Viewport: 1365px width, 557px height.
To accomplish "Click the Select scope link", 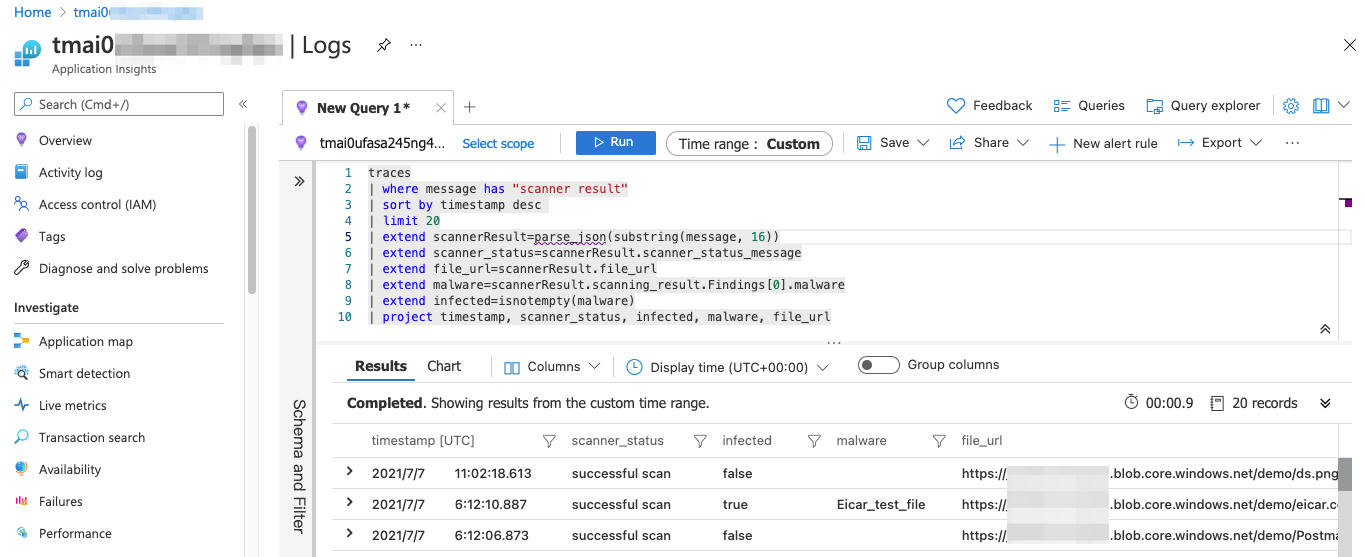I will (x=498, y=144).
